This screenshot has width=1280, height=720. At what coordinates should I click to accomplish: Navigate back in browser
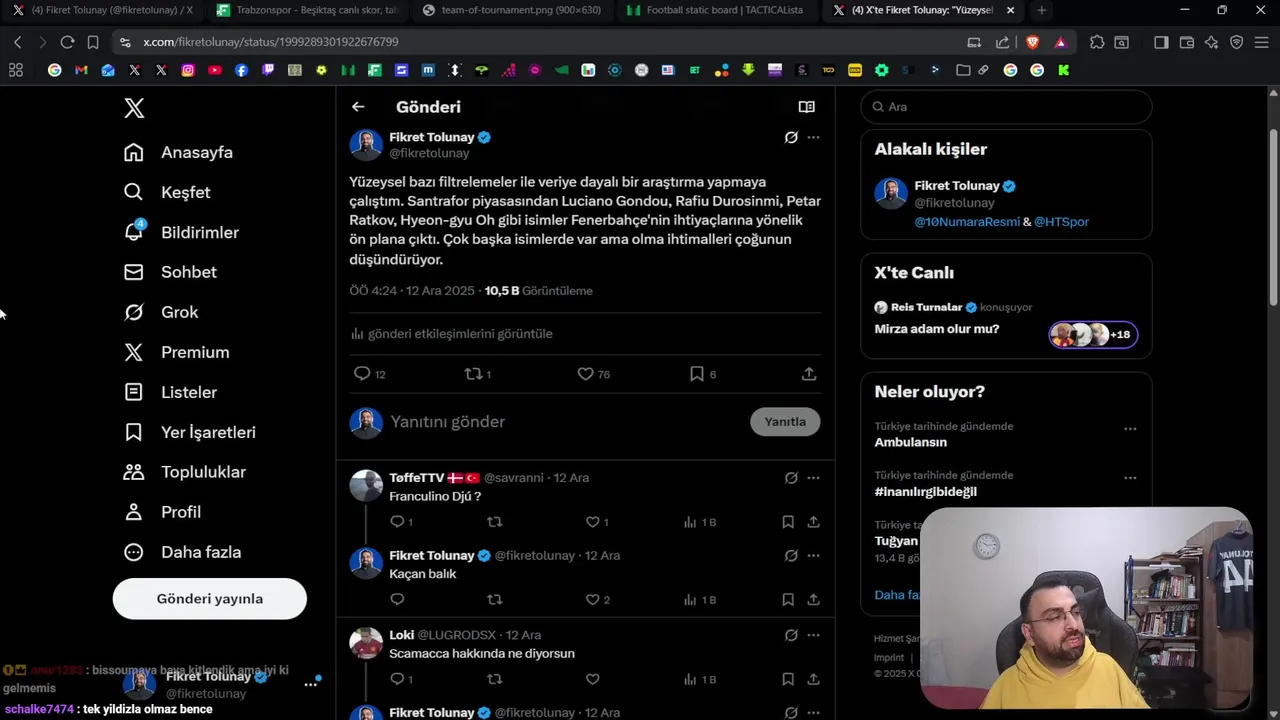tap(17, 42)
